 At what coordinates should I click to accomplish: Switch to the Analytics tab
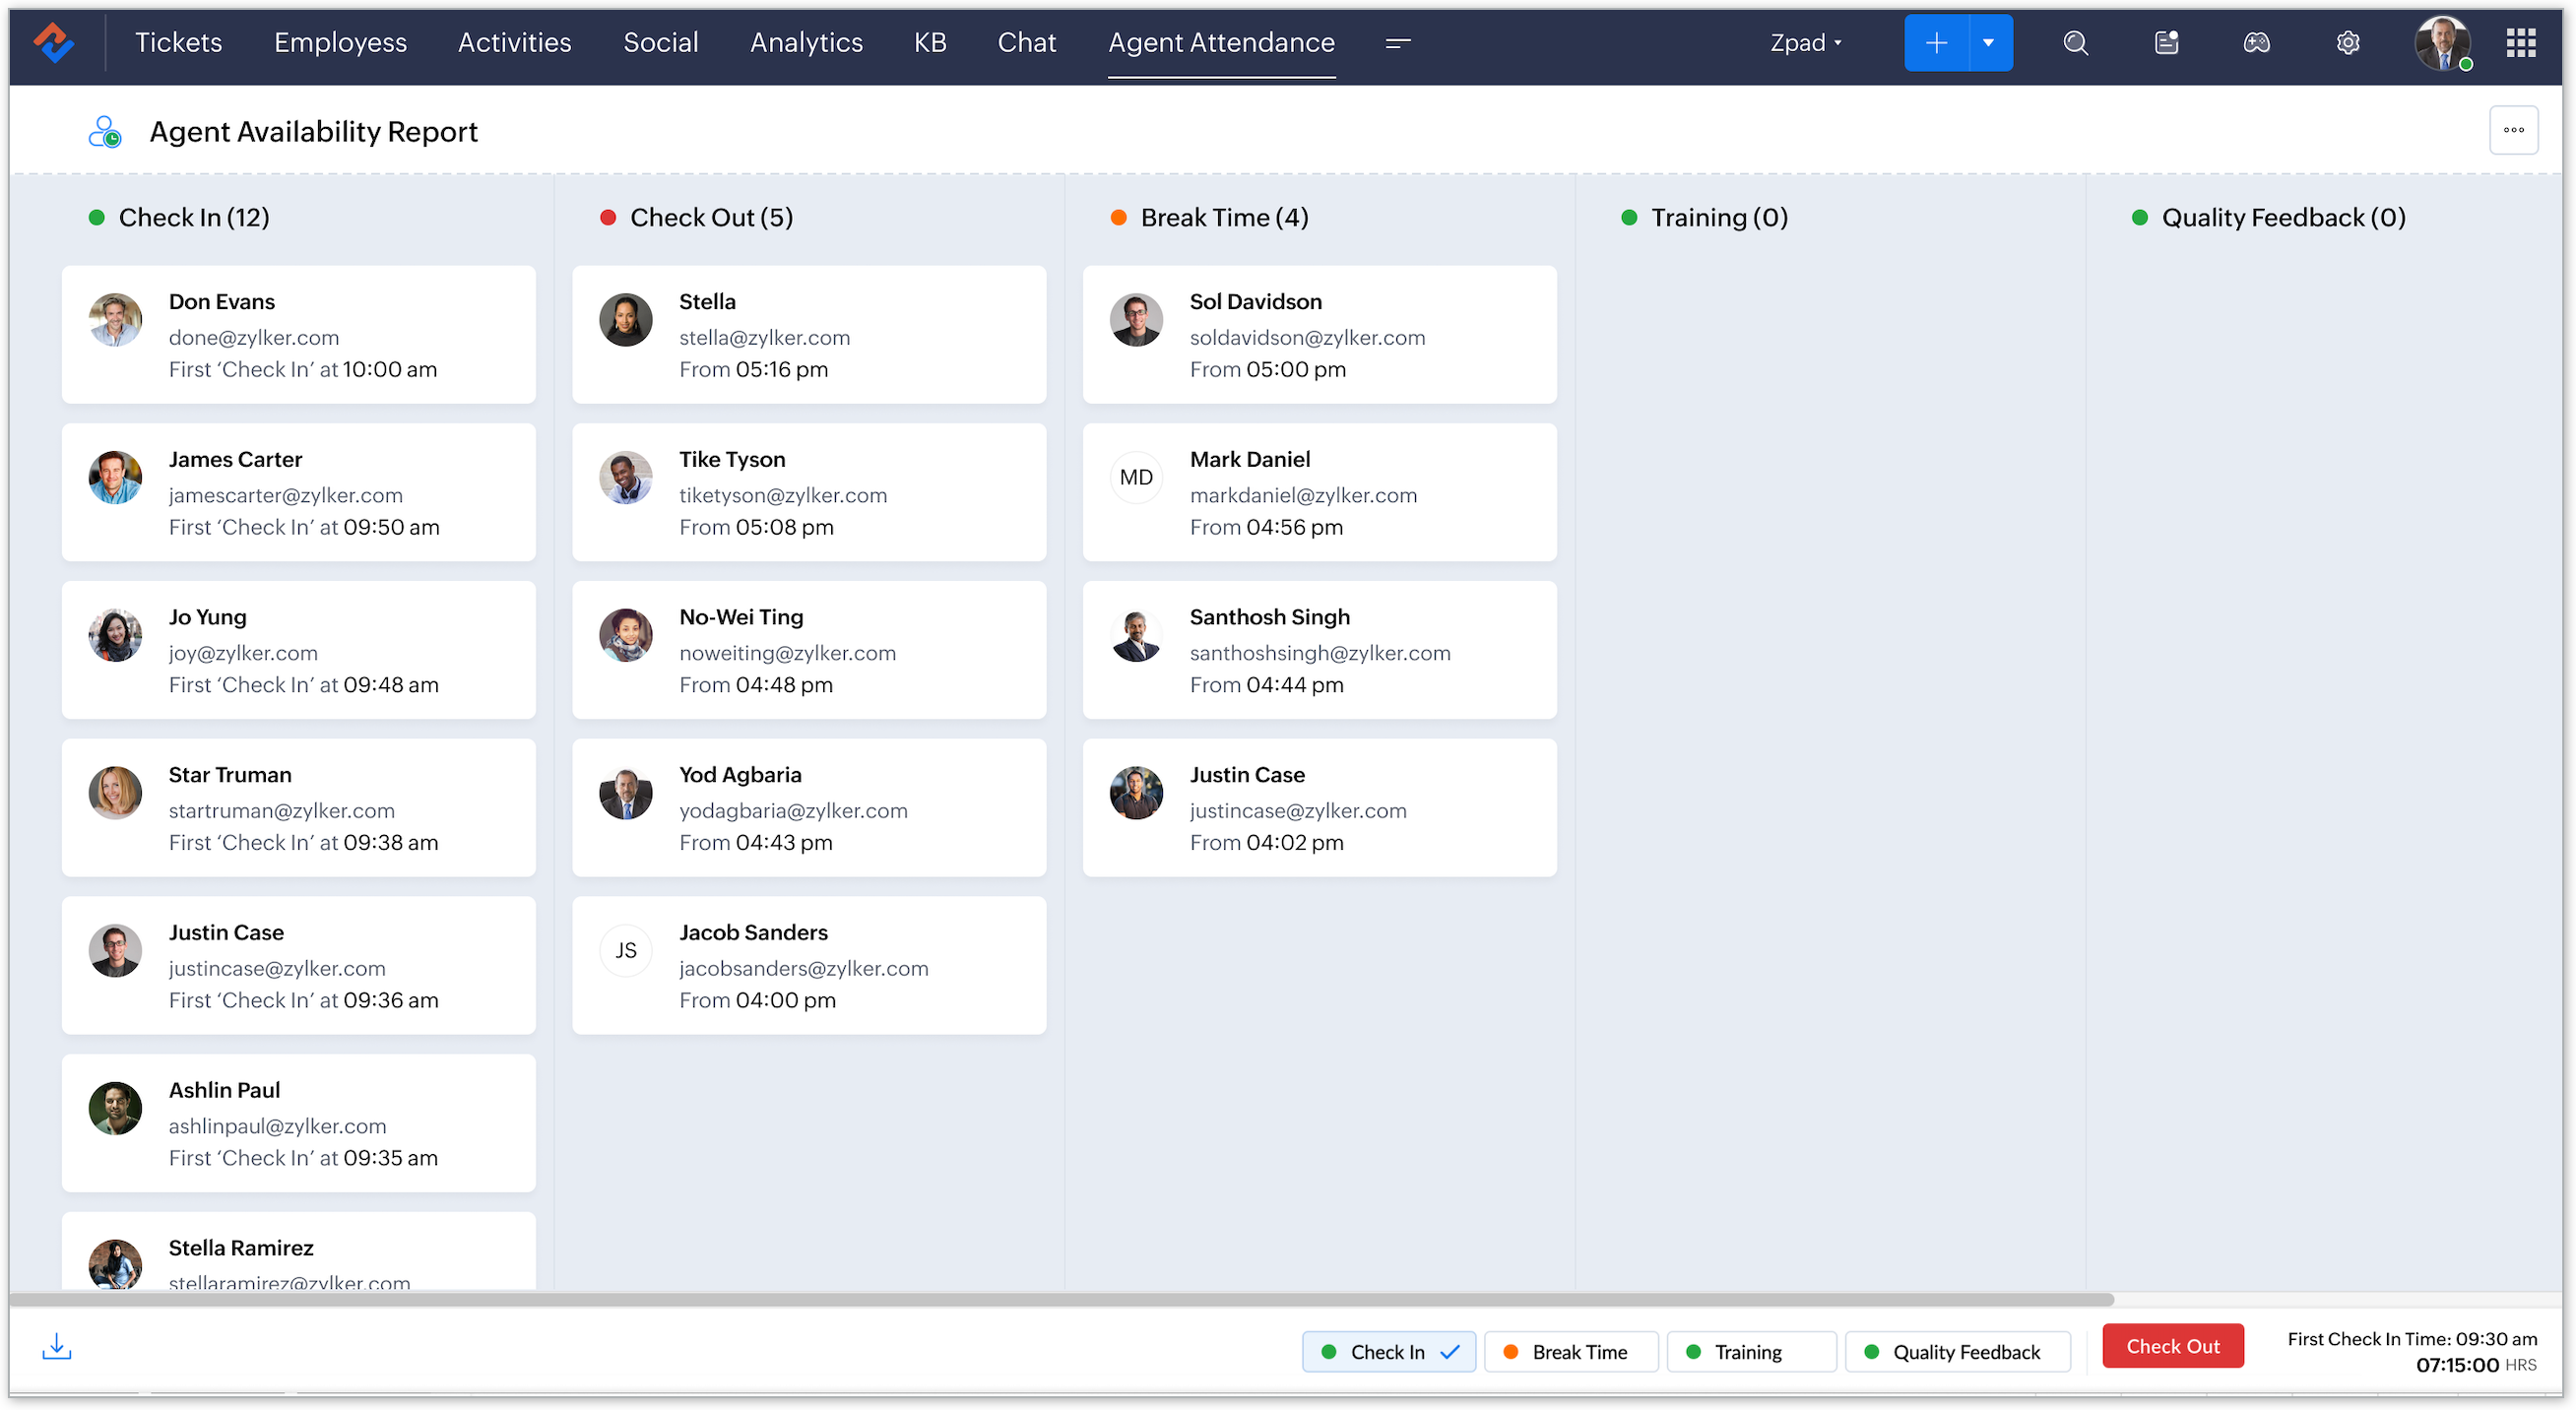806,43
